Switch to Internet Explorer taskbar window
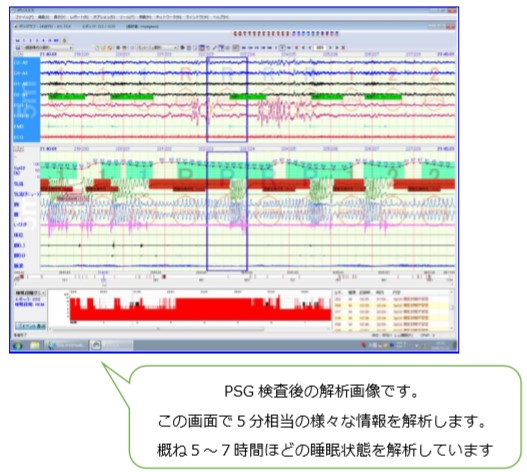The width and height of the screenshot is (527, 472). (67, 345)
